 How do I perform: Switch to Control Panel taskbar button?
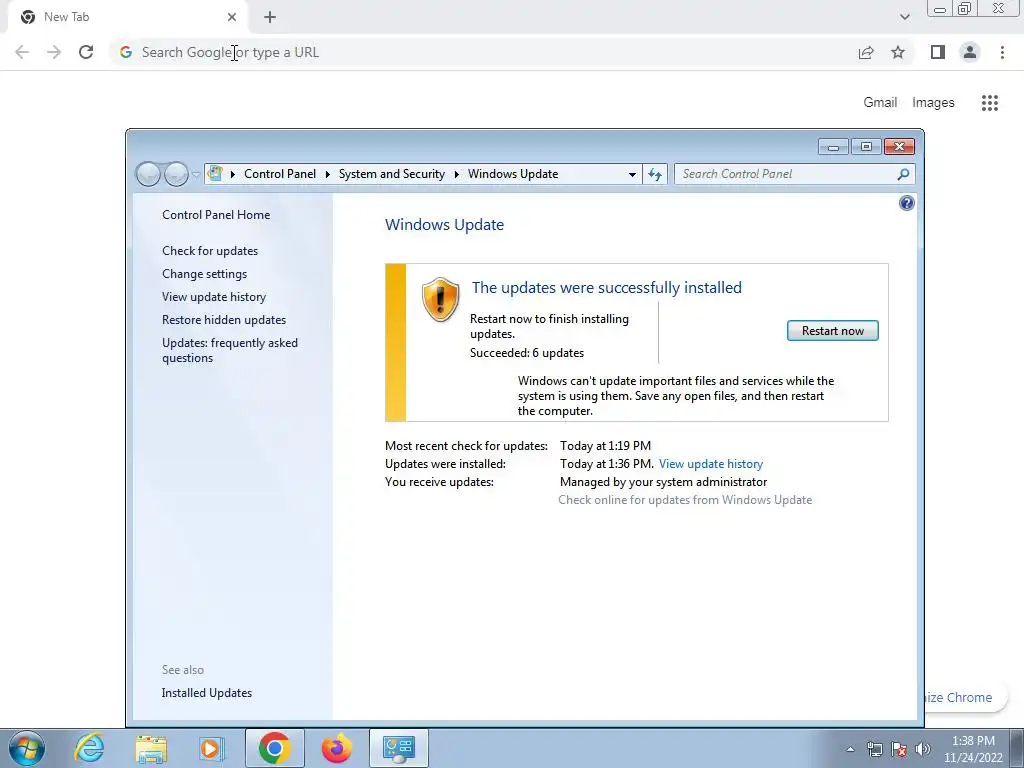(x=399, y=748)
